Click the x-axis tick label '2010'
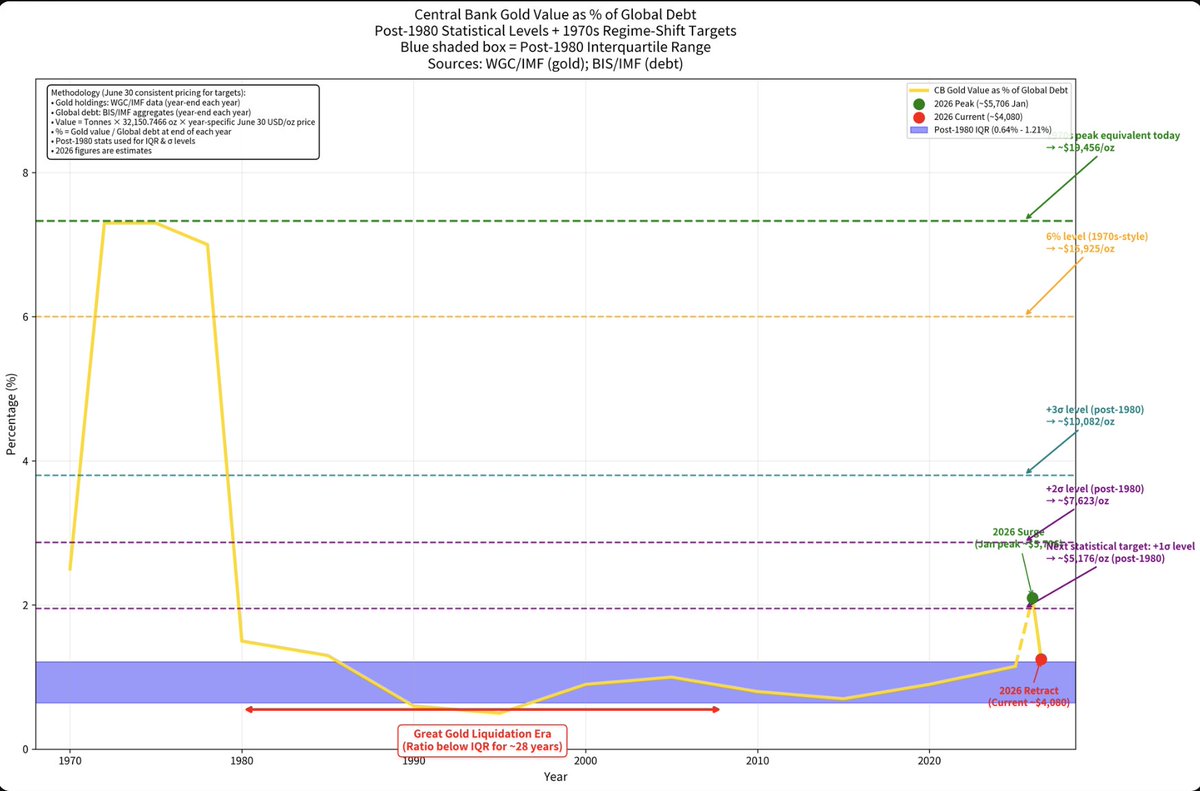The image size is (1200, 791). tap(757, 761)
